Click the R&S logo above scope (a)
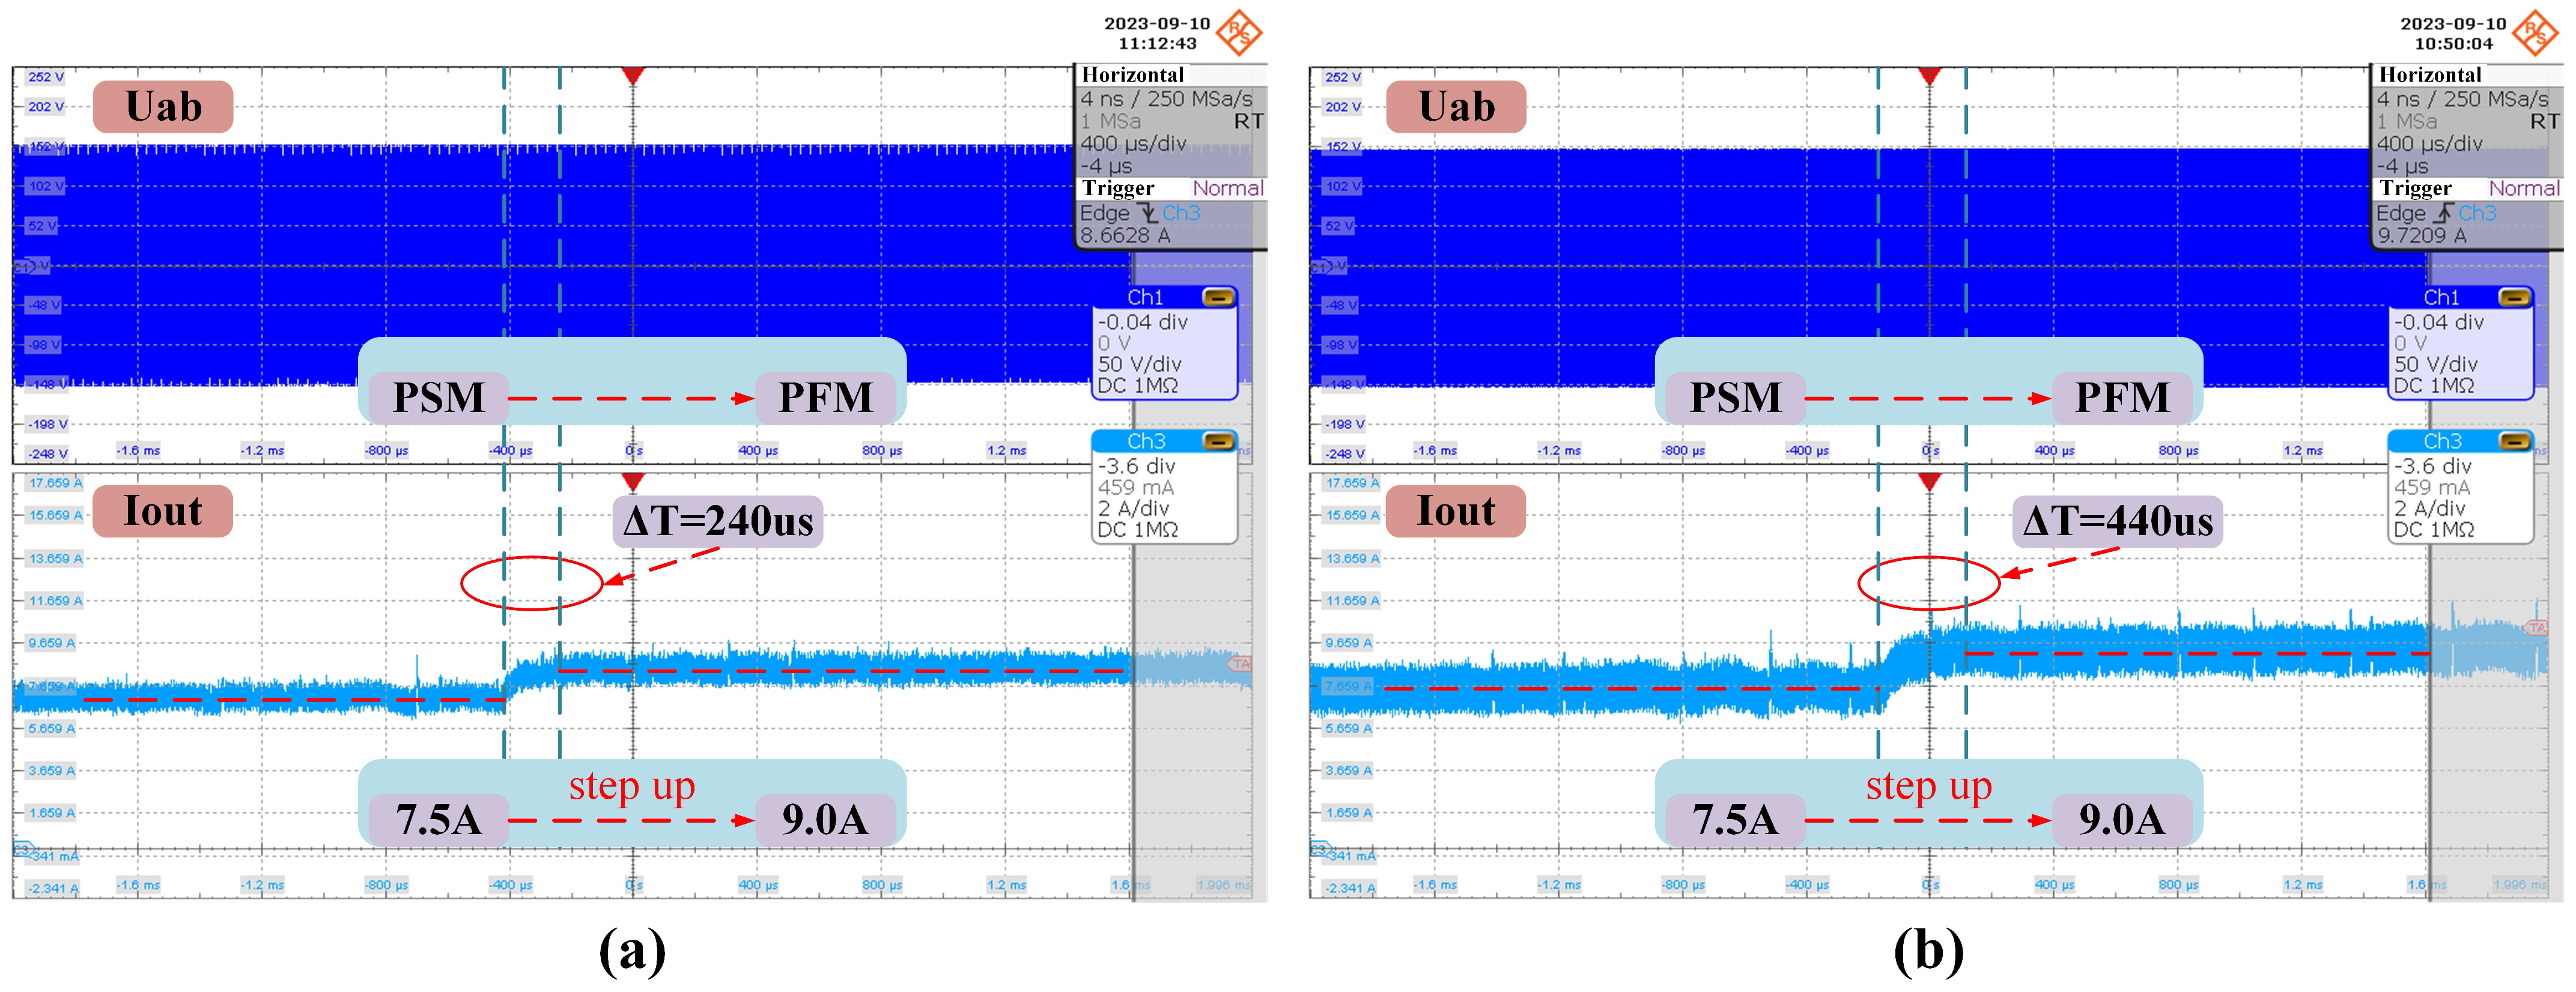Screen dimensions: 2576x992 pos(1239,32)
